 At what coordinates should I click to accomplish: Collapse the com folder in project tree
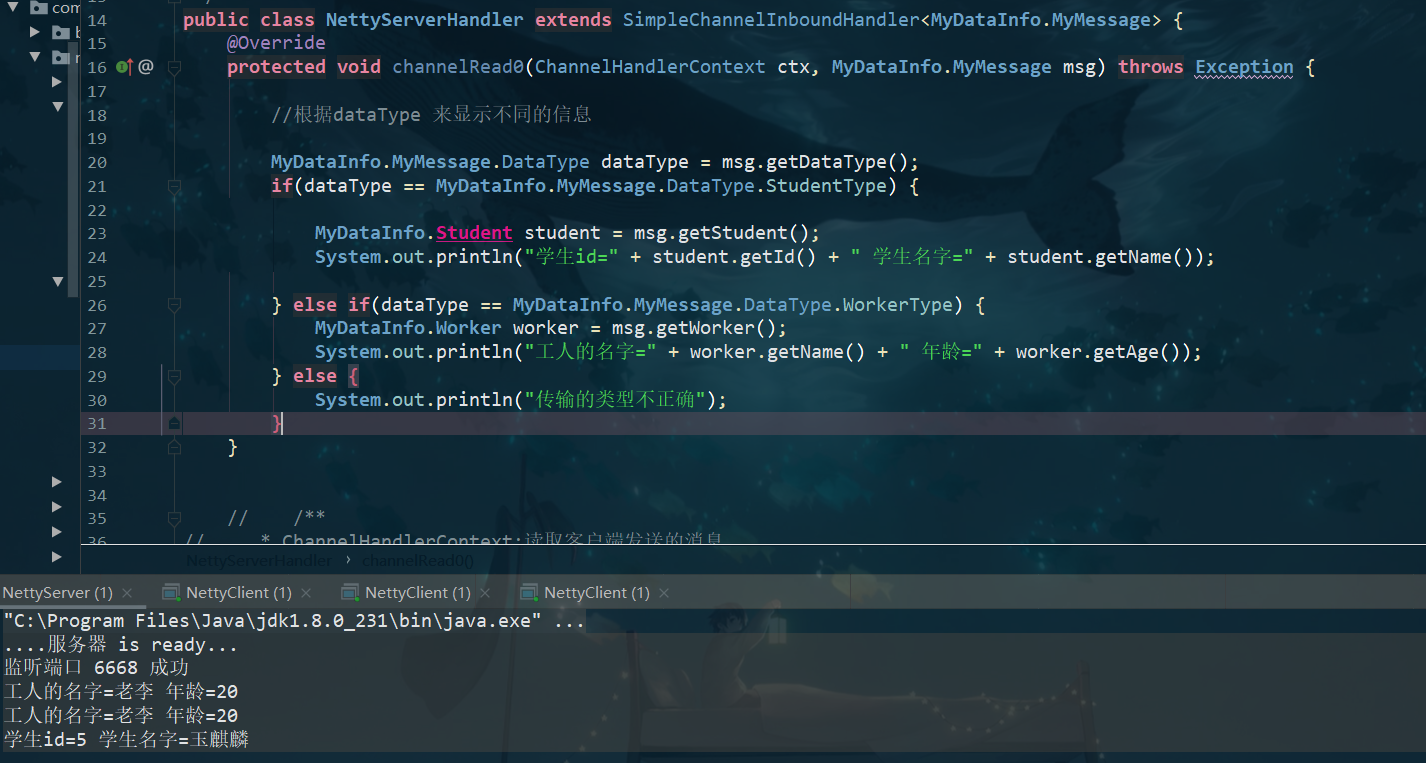13,8
